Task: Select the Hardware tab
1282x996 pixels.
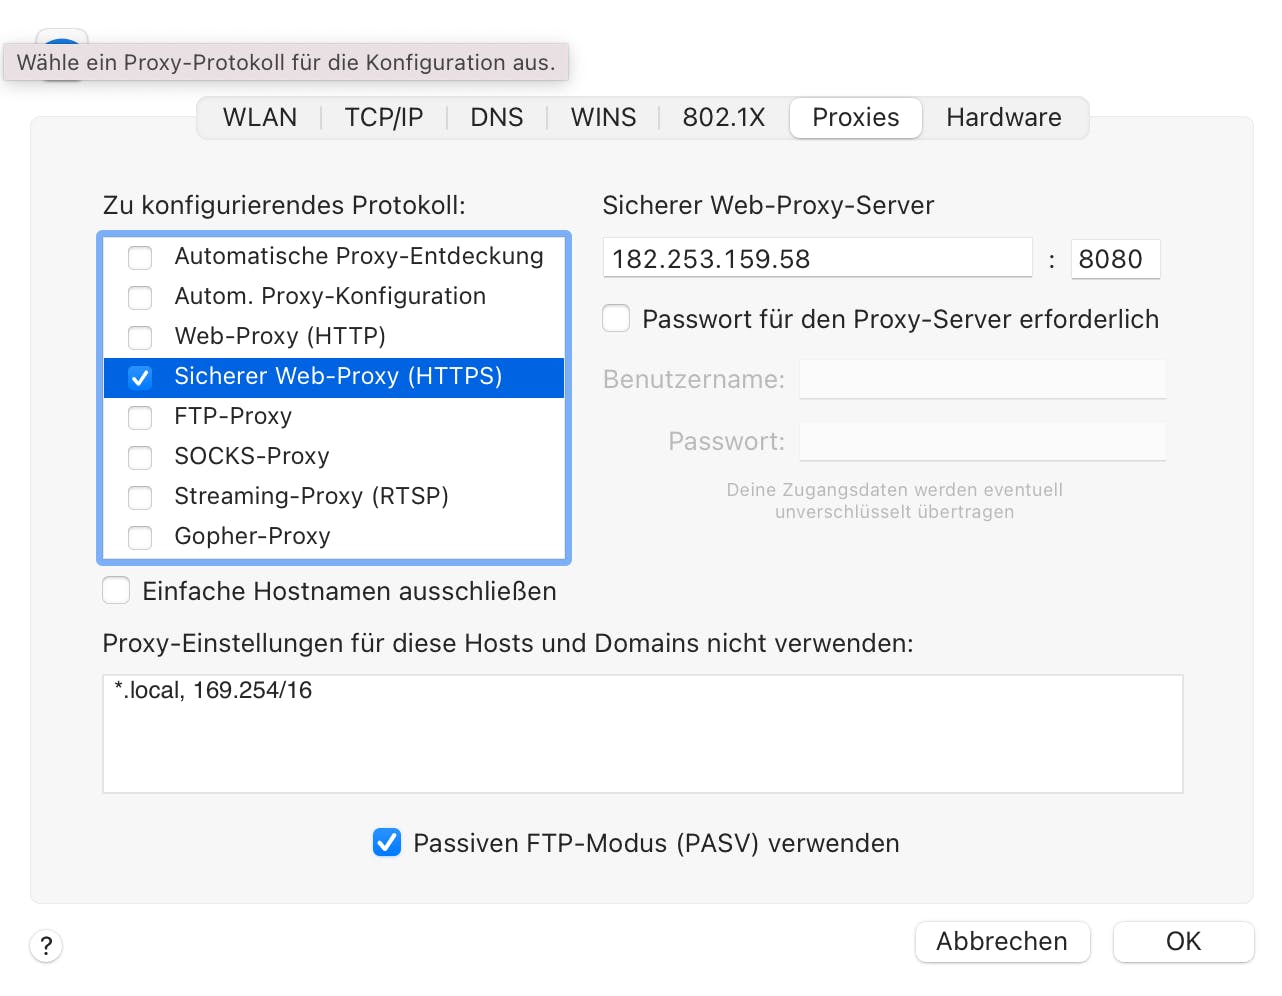Action: tap(1004, 117)
